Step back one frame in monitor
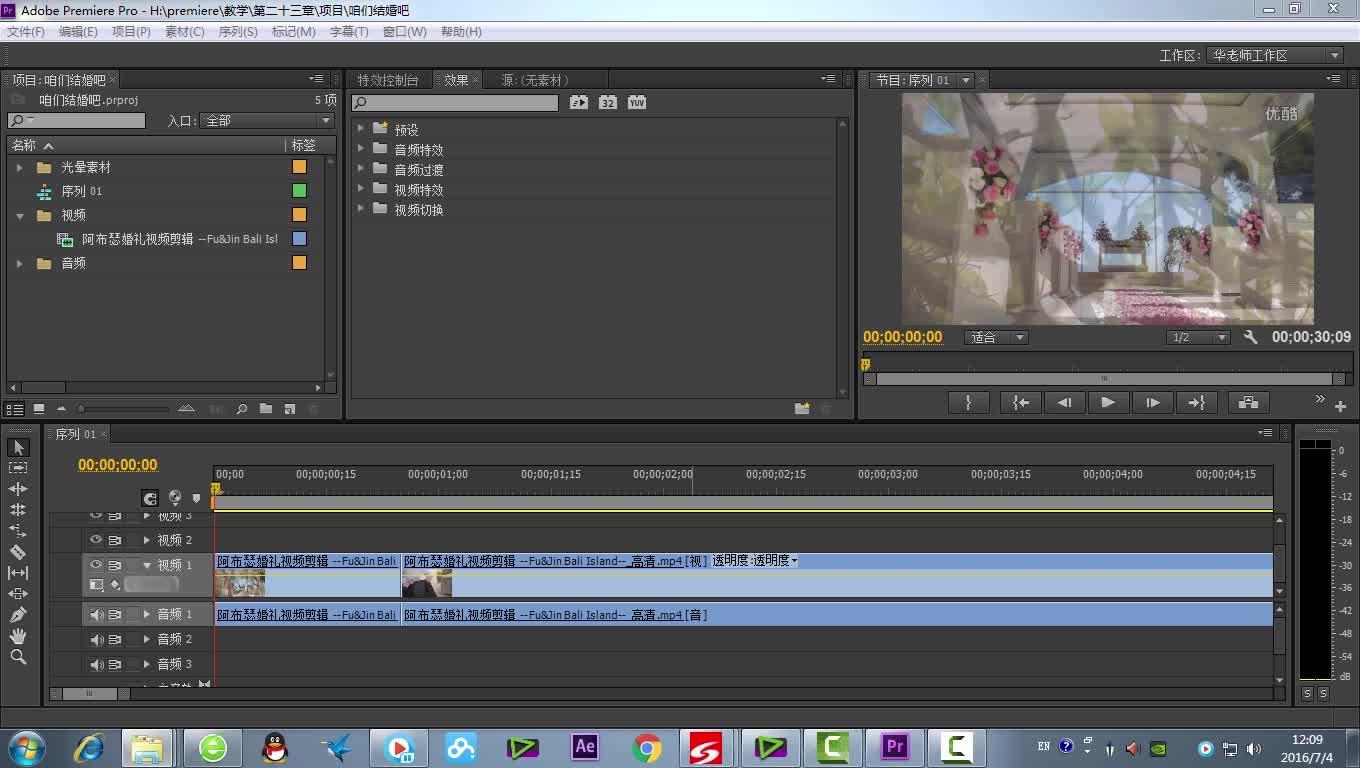This screenshot has height=768, width=1360. 1065,402
